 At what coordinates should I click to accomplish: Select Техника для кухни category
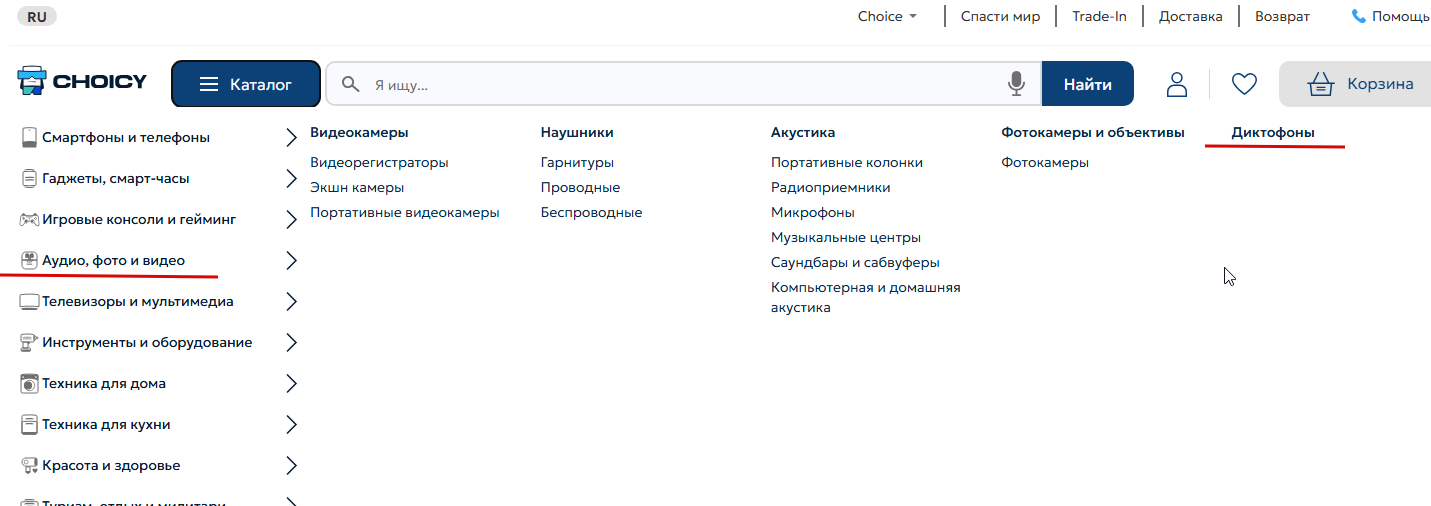(x=106, y=425)
